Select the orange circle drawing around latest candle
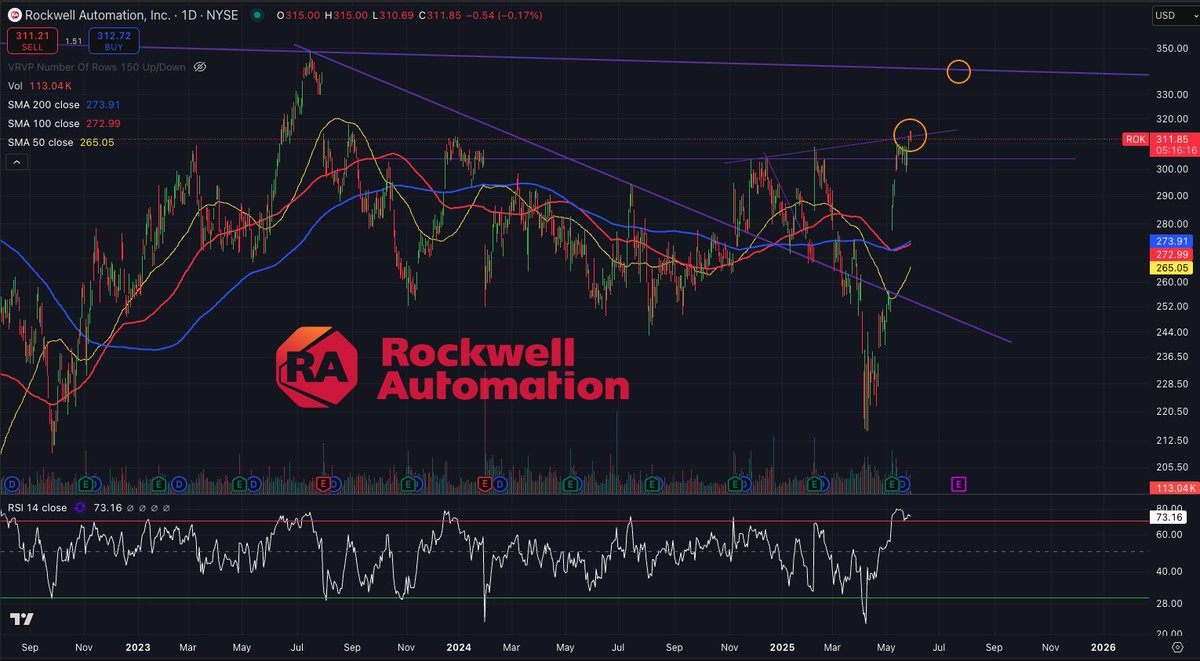Viewport: 1200px width, 661px height. 910,134
